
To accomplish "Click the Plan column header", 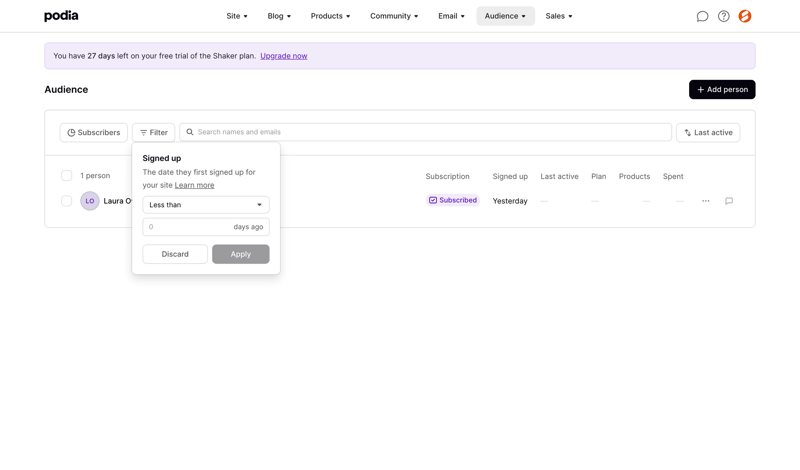I will [x=598, y=177].
